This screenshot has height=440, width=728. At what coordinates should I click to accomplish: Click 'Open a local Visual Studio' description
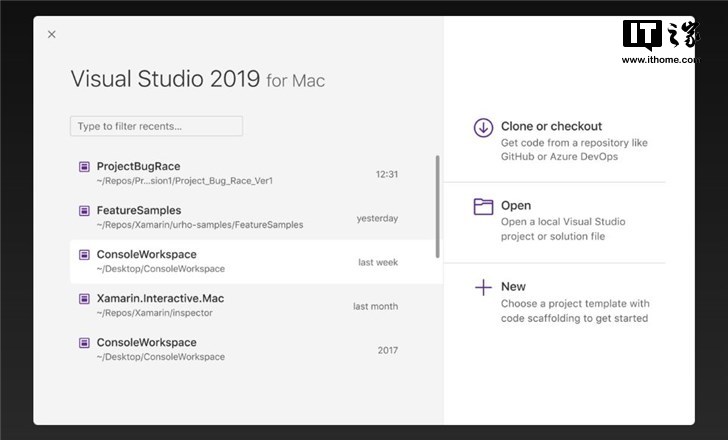563,229
